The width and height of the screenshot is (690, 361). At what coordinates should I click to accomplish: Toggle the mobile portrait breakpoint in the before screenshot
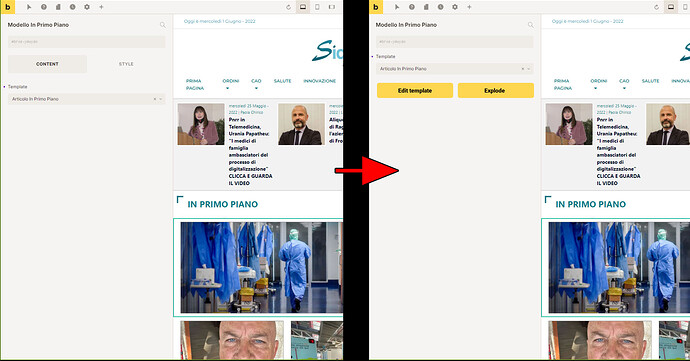tap(317, 7)
